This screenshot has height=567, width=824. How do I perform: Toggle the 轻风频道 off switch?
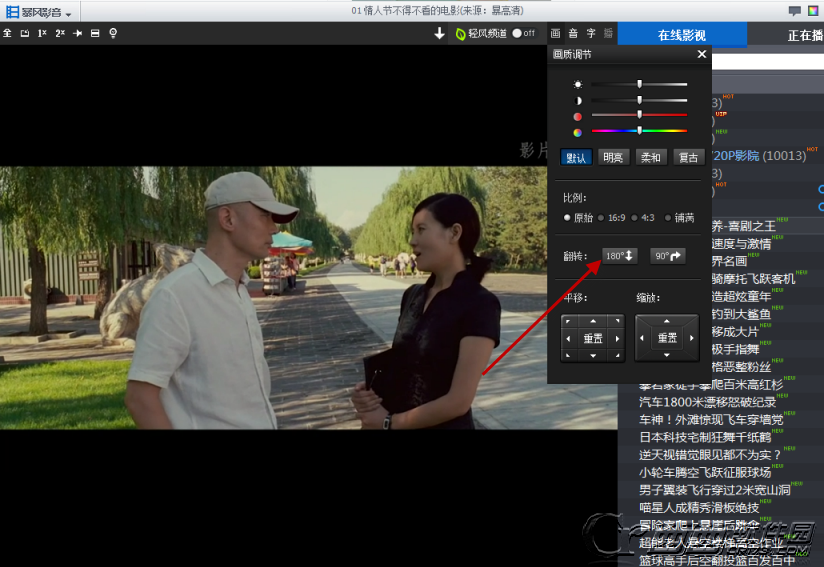523,33
